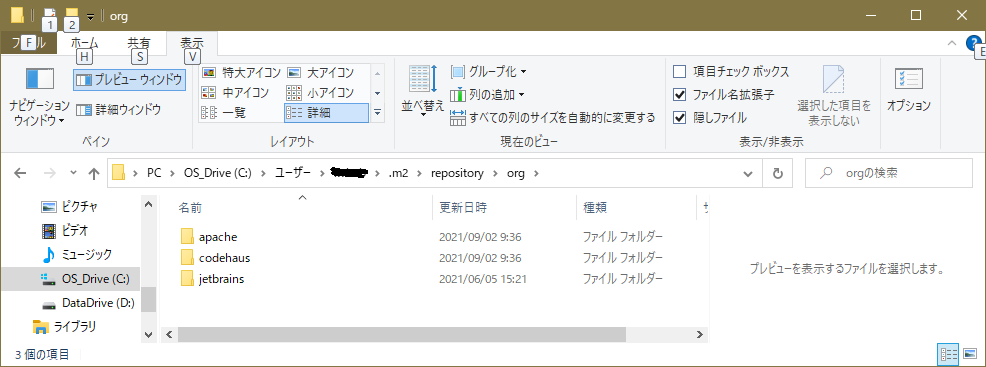Image resolution: width=986 pixels, height=367 pixels.
Task: Open the ファイル tab
Action: point(28,43)
